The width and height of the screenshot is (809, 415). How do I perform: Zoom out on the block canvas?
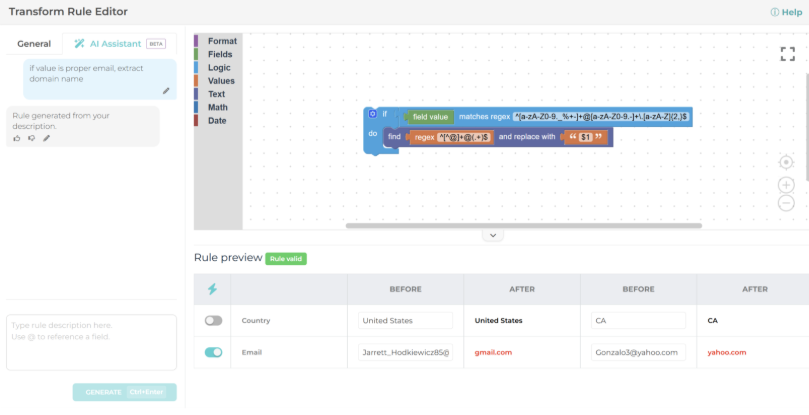786,203
